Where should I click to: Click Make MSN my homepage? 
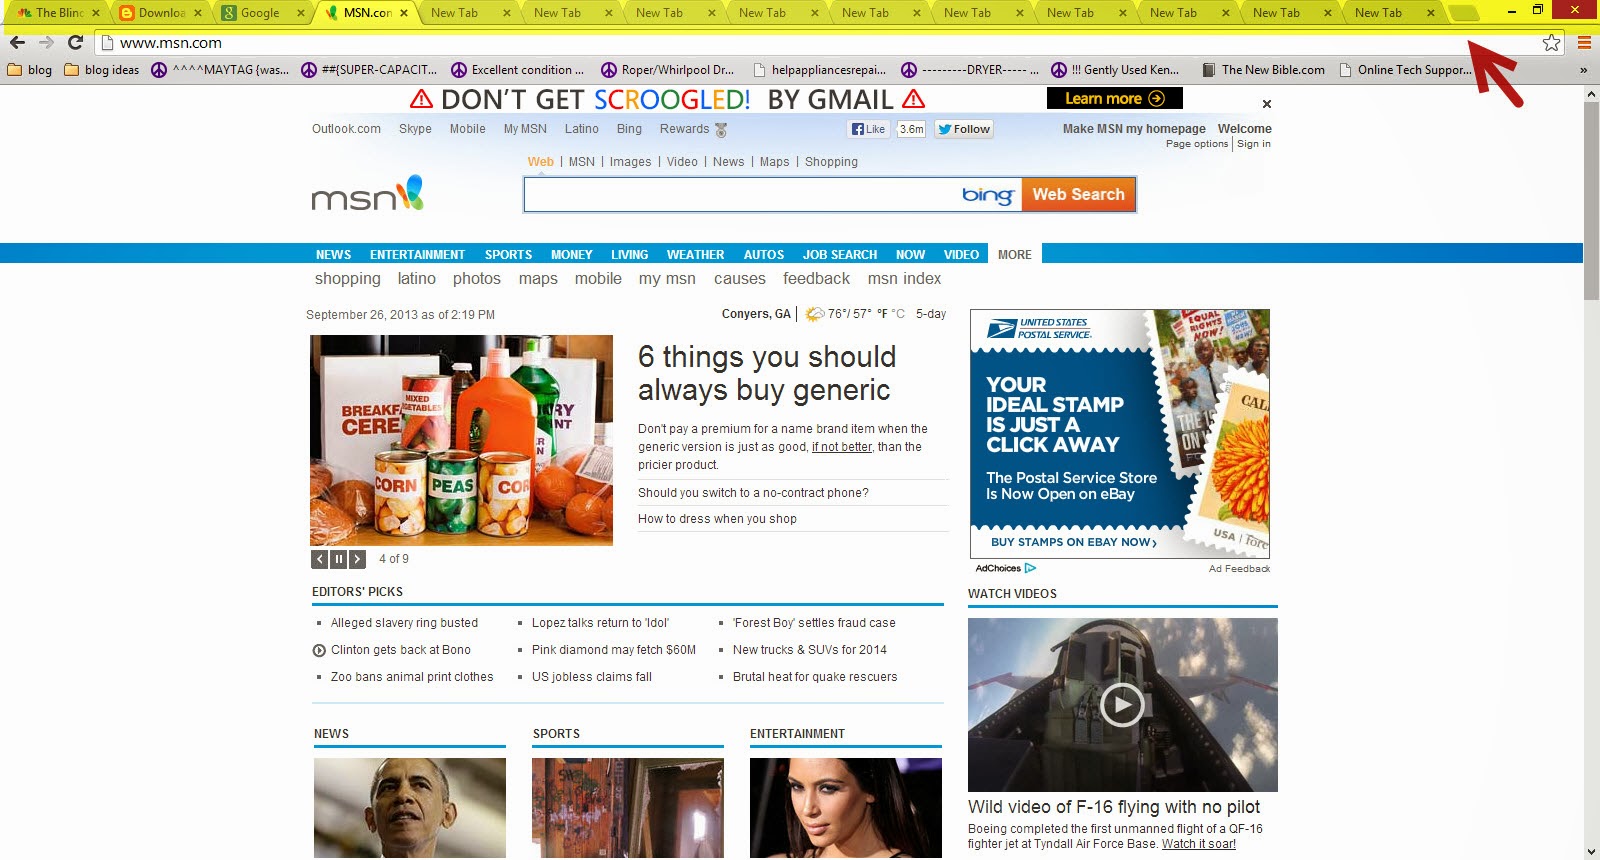click(1134, 129)
